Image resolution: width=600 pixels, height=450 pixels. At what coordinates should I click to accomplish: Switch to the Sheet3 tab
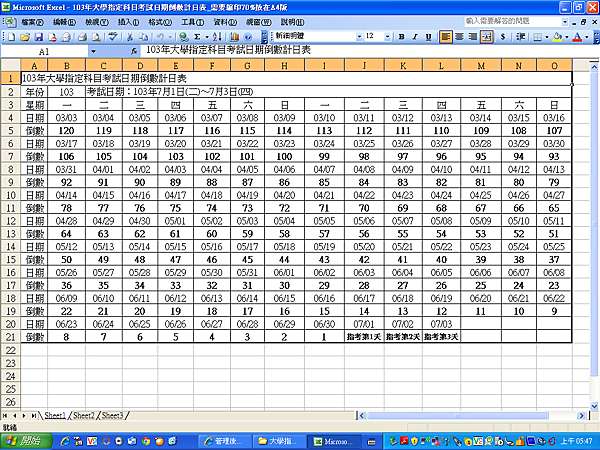(x=112, y=415)
